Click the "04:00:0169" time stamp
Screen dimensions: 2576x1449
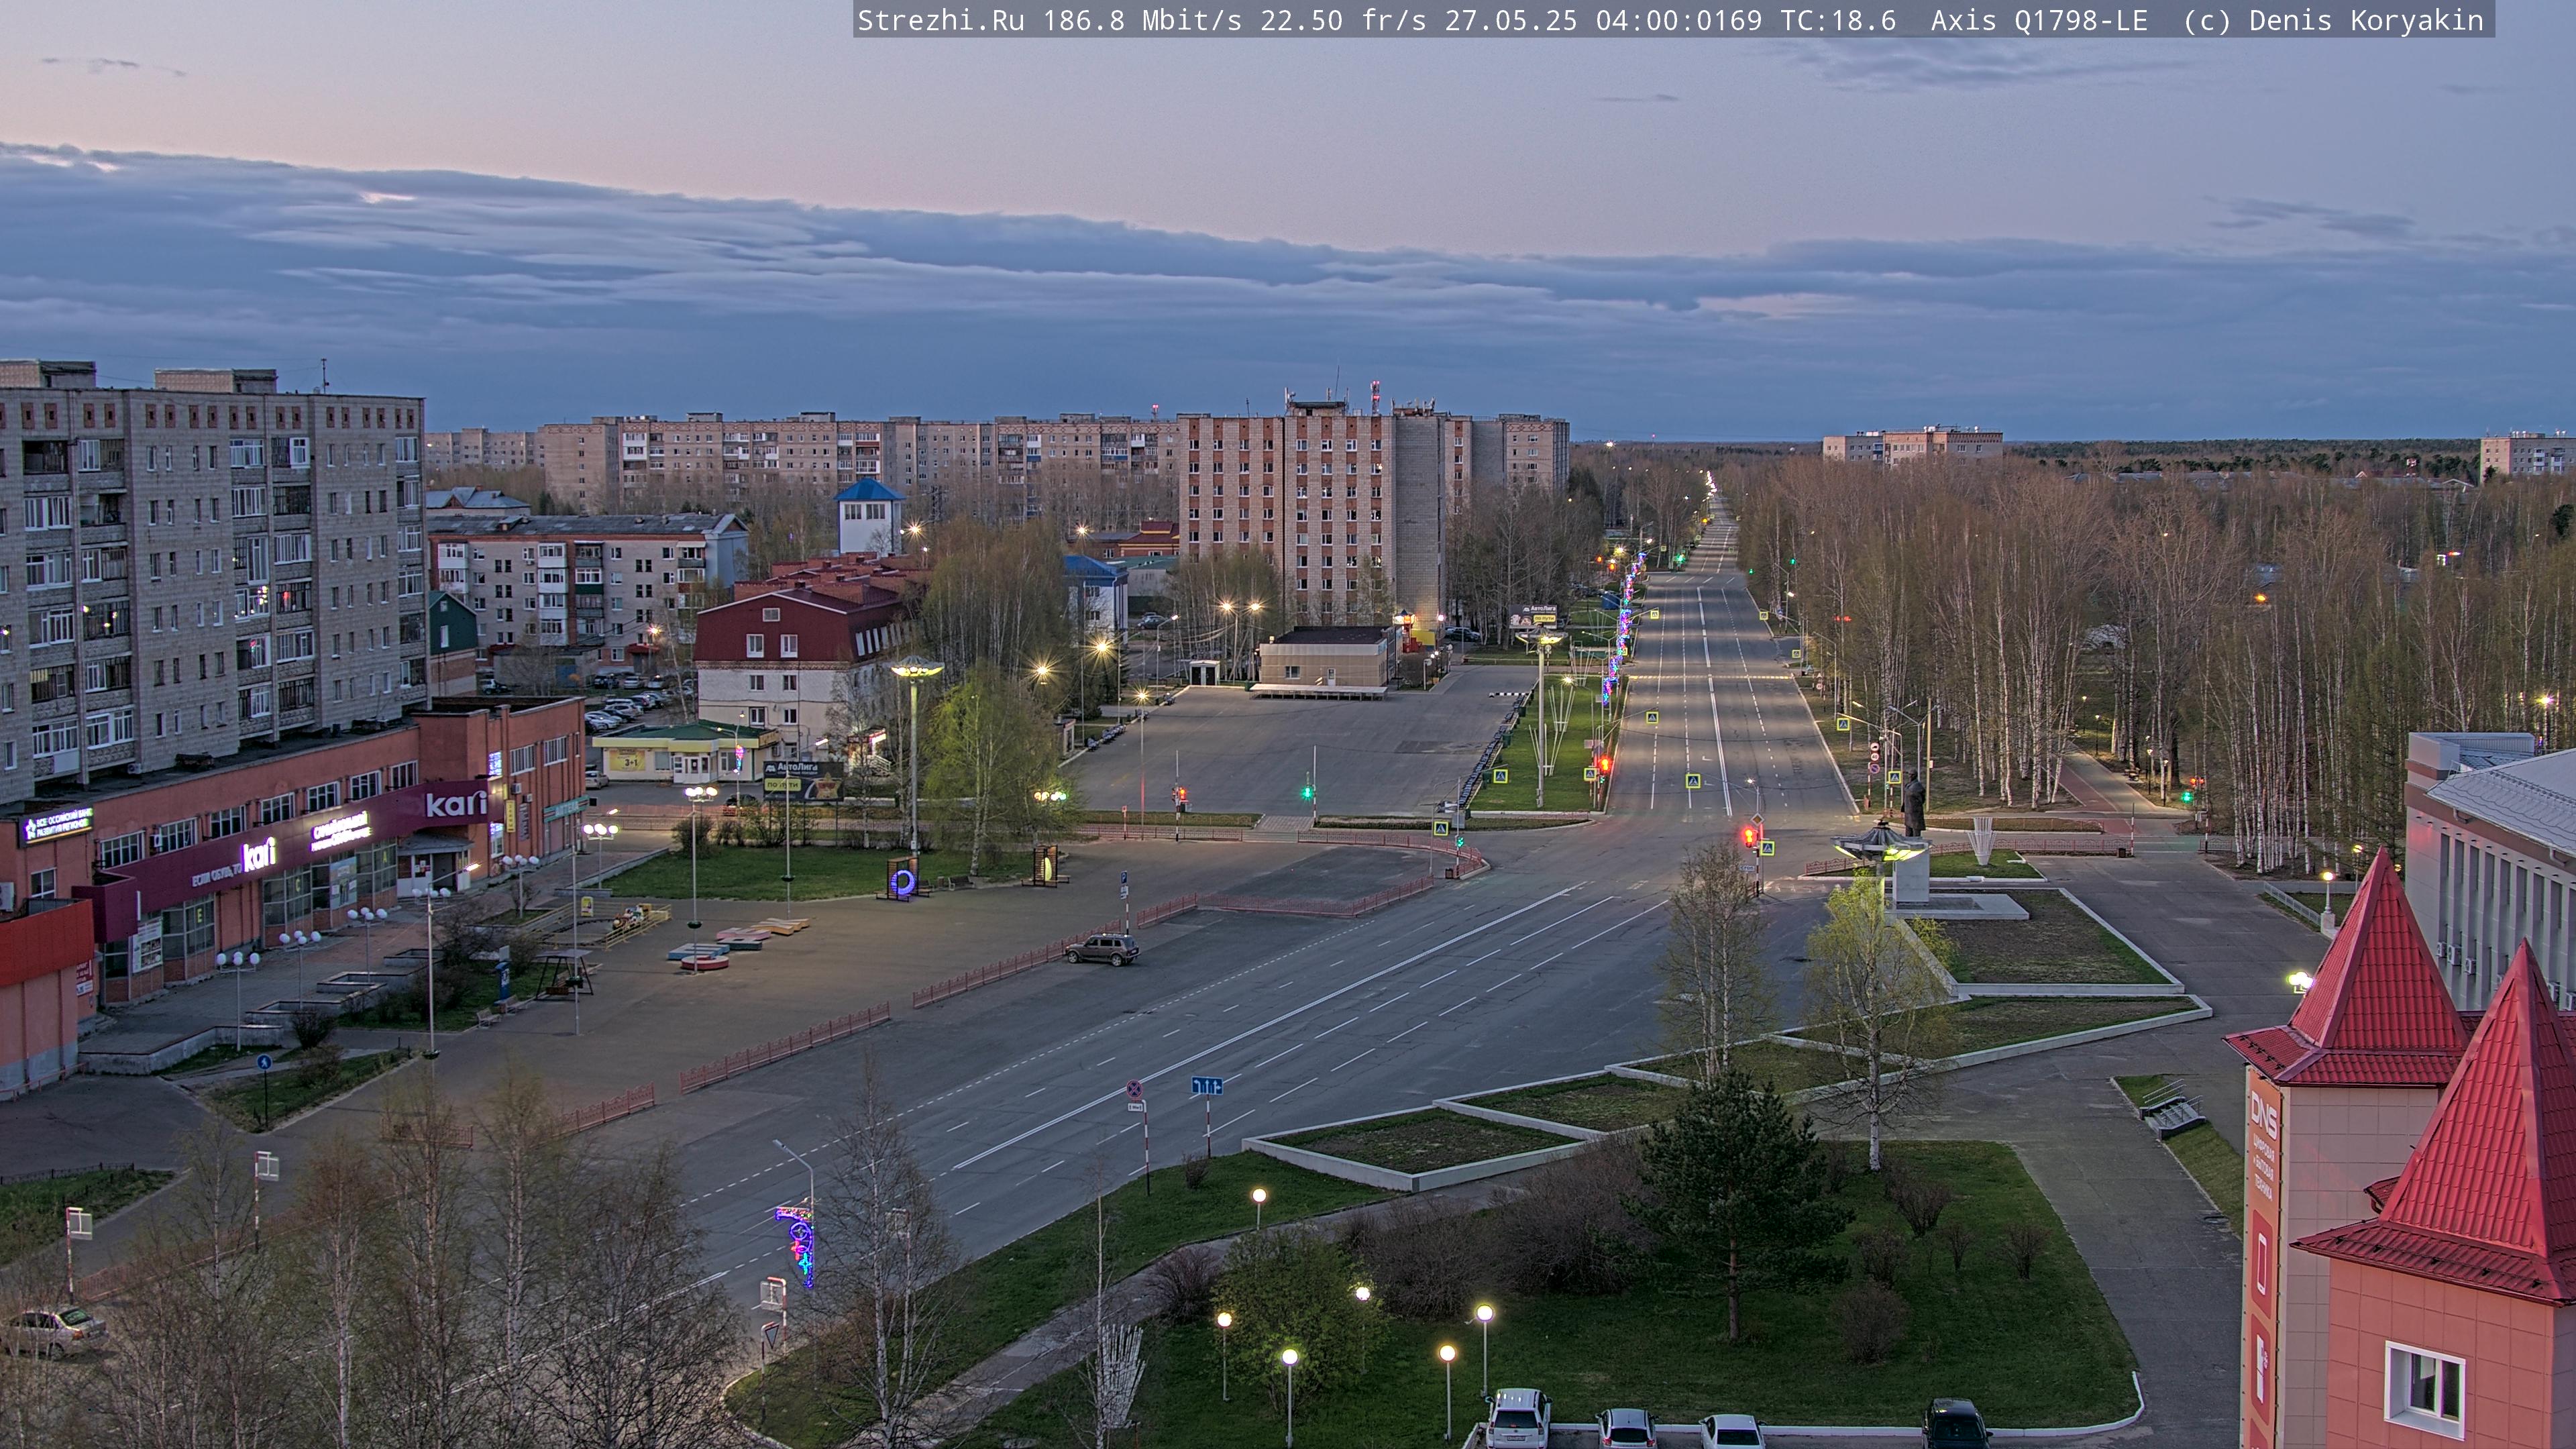click(x=1679, y=21)
